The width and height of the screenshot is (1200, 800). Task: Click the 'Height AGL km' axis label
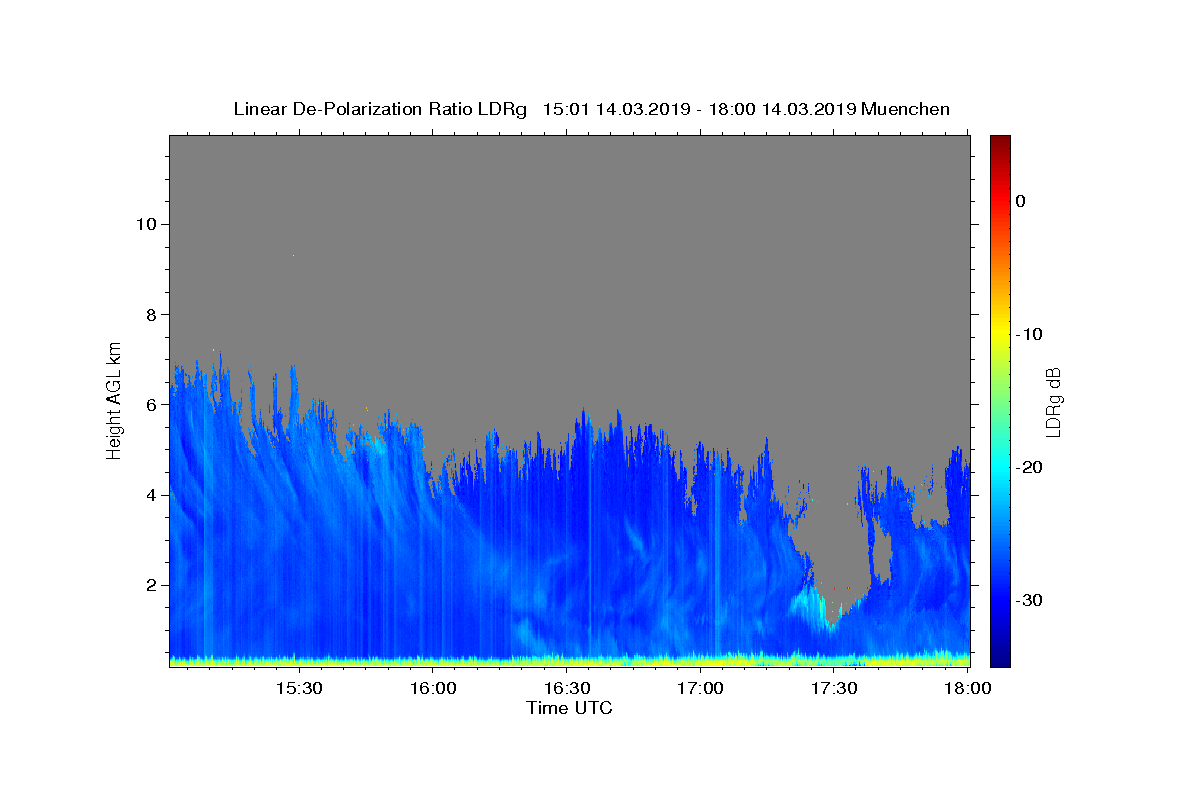[x=114, y=400]
